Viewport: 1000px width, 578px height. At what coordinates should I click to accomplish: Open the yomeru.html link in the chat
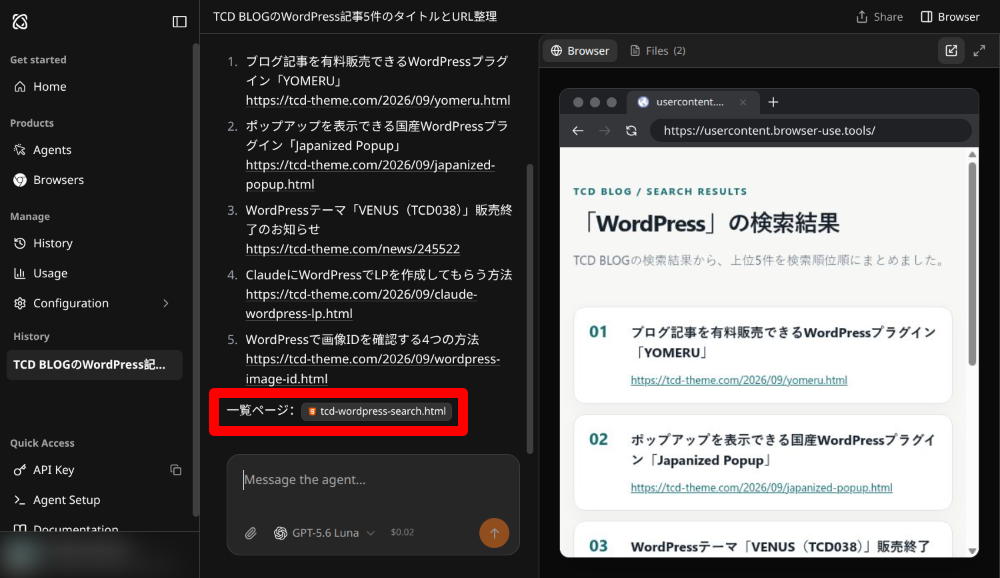pyautogui.click(x=378, y=100)
